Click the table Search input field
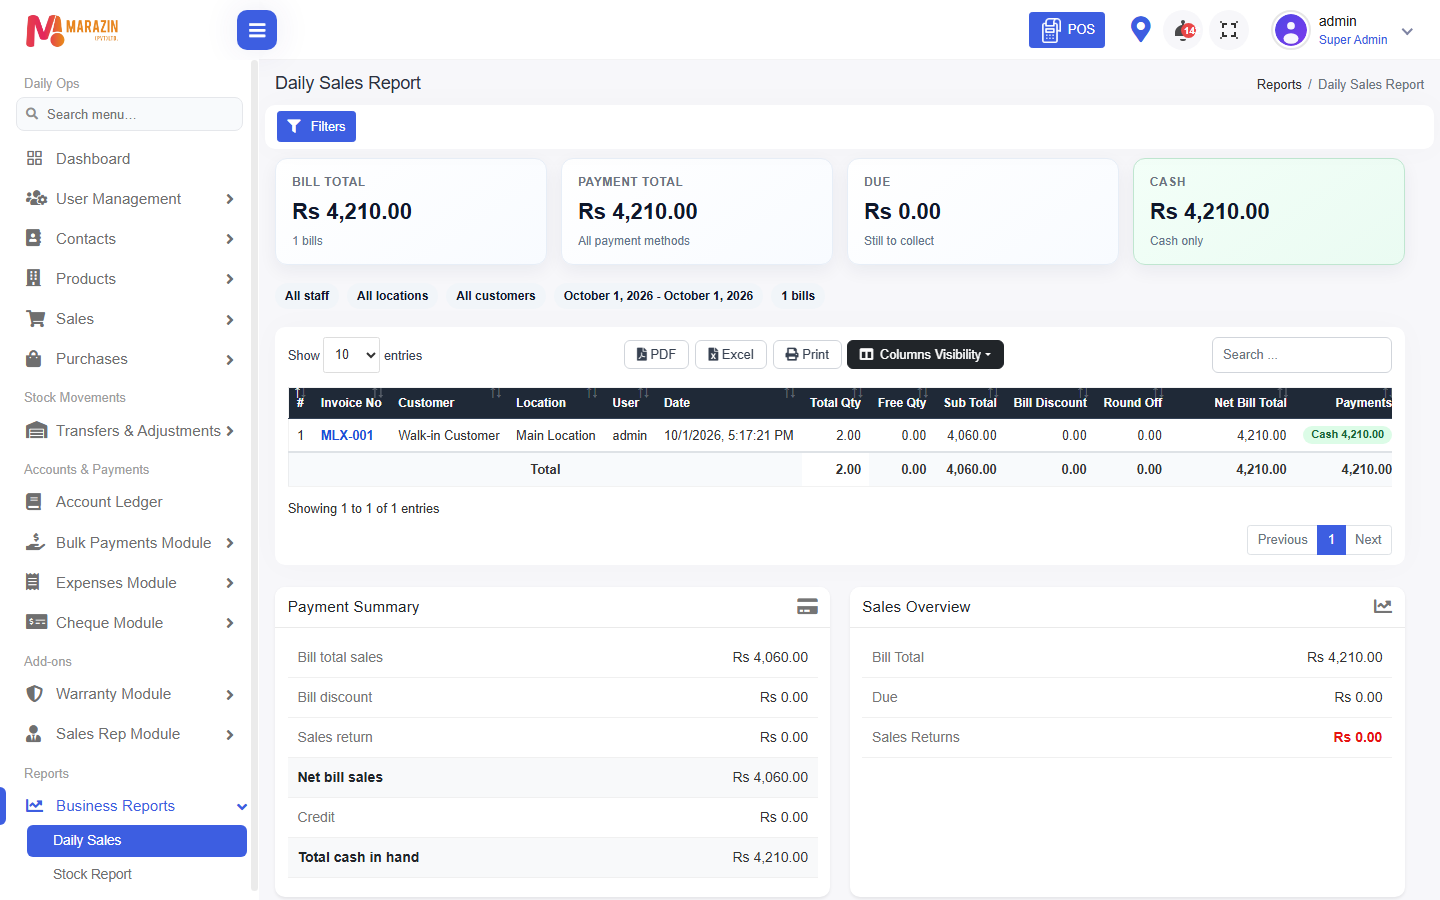 coord(1302,355)
